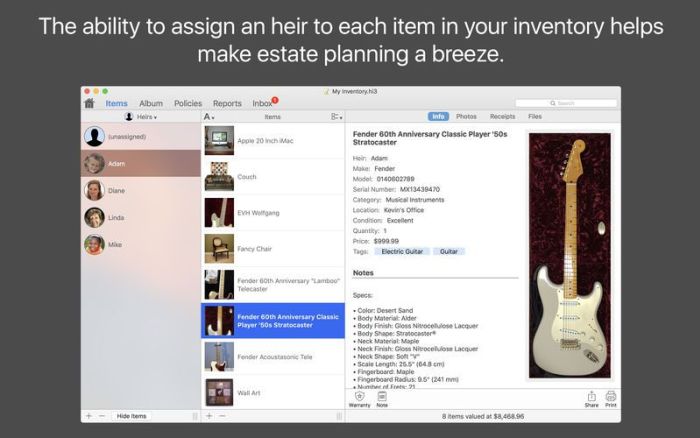The width and height of the screenshot is (700, 438).
Task: Select the Fancy Chair item
Action: [273, 249]
